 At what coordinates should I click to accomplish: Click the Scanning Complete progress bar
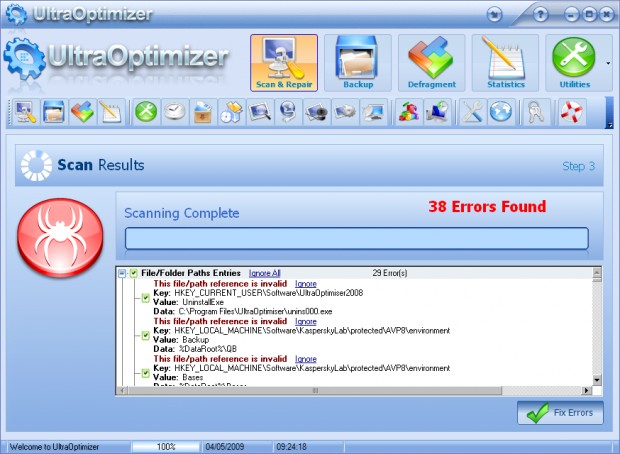(357, 238)
